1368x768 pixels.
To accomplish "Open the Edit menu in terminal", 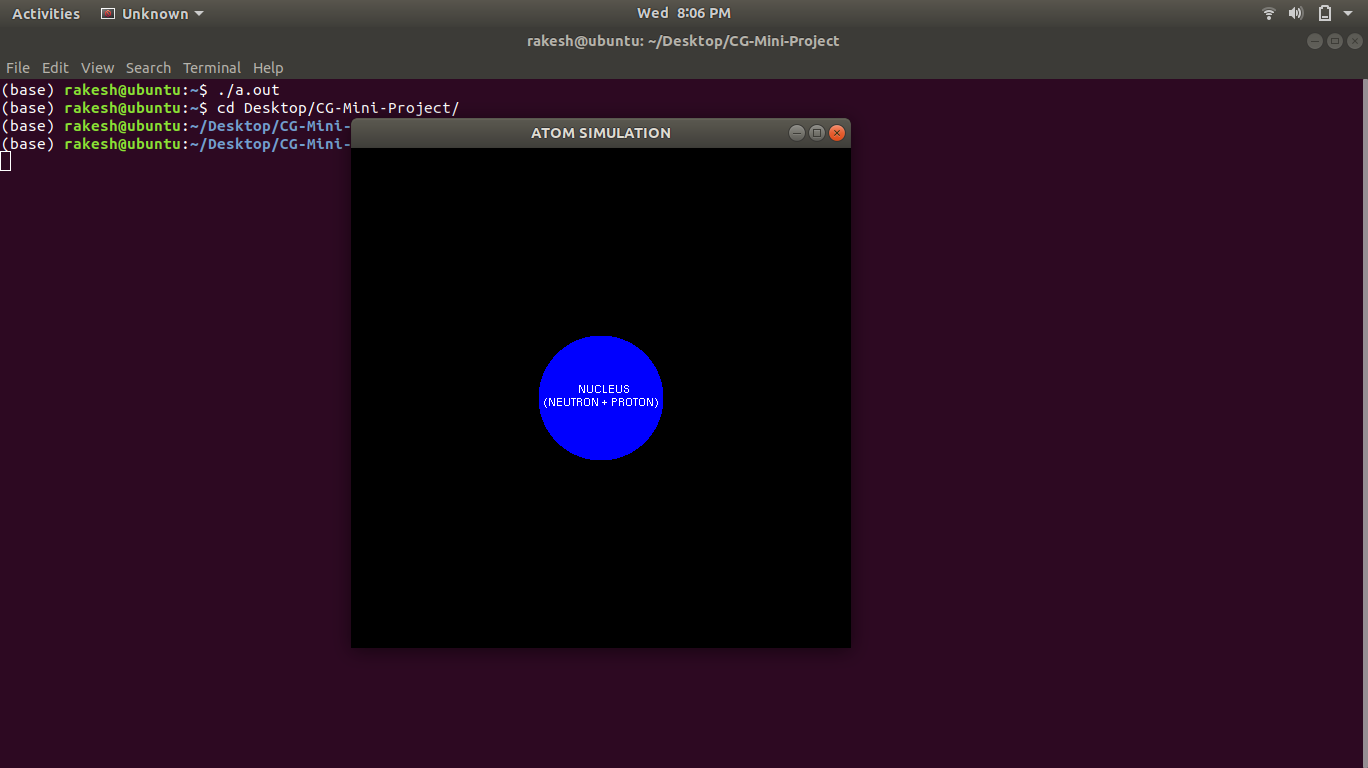I will tap(55, 68).
